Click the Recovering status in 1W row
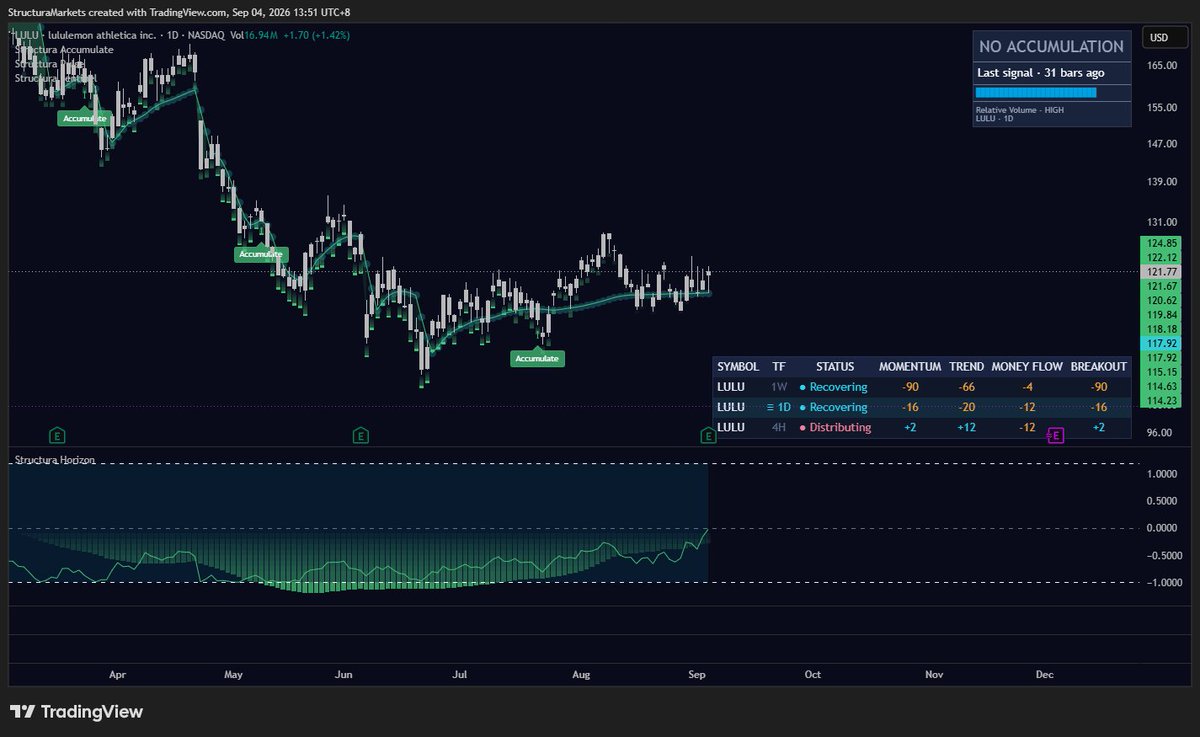The width and height of the screenshot is (1200, 737). (834, 387)
